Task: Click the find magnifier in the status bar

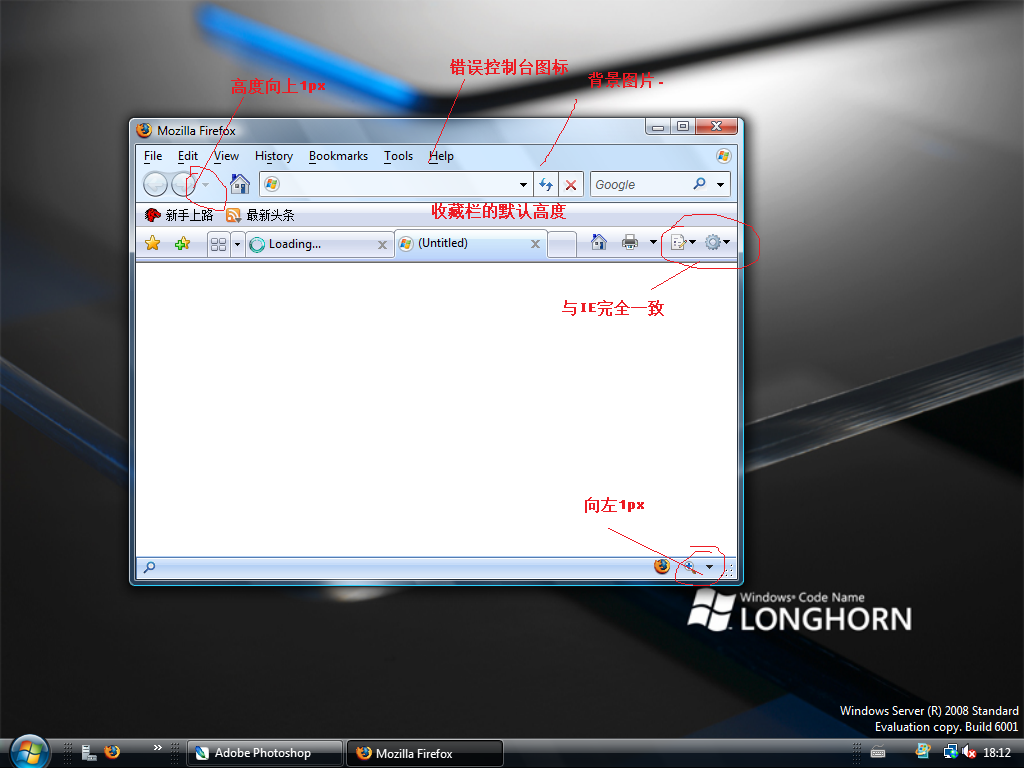Action: pos(150,567)
